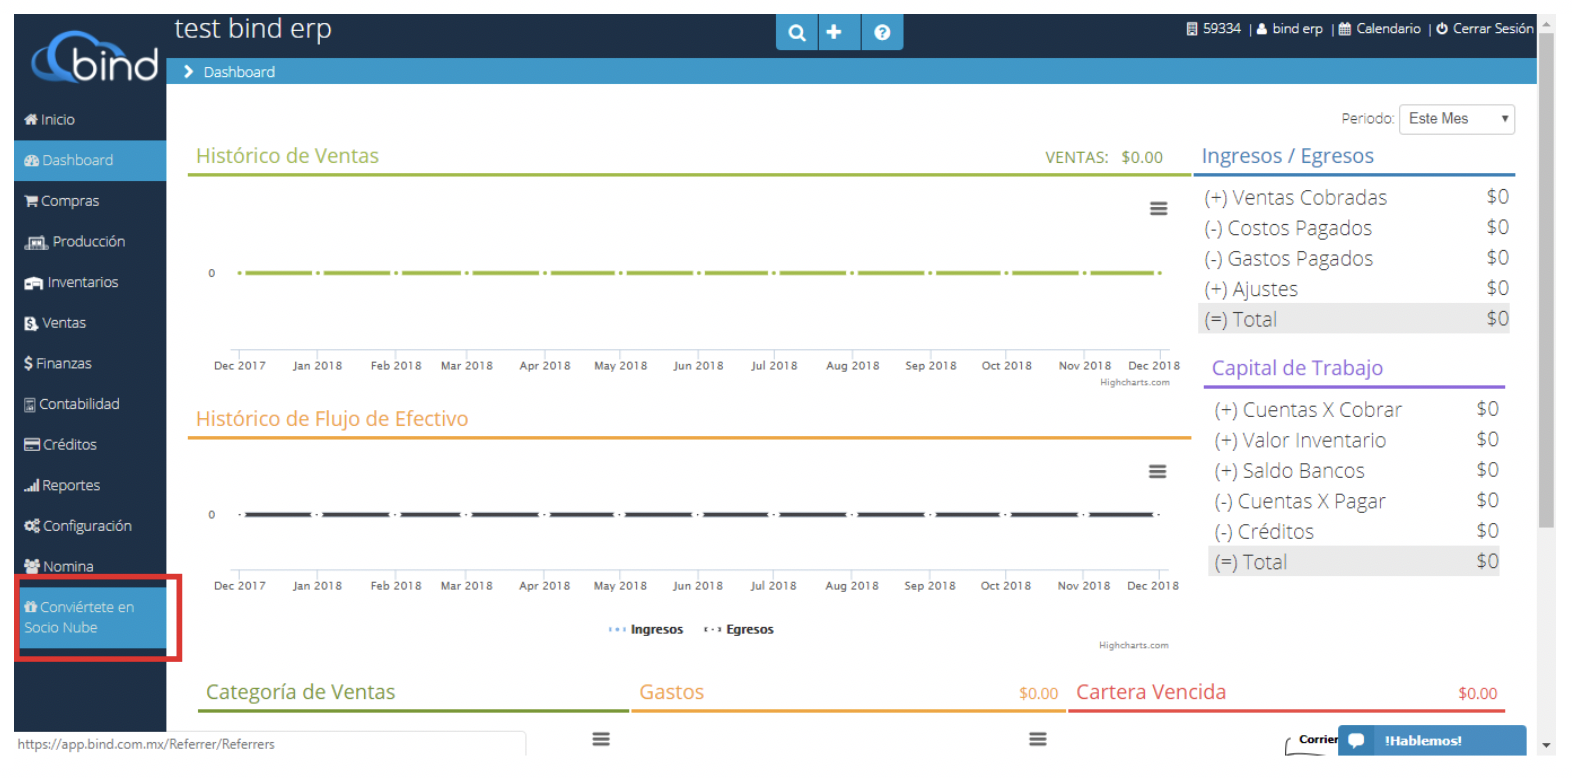This screenshot has height=778, width=1572.
Task: Open Histórico de Ventas chart hamburger menu
Action: (1158, 209)
